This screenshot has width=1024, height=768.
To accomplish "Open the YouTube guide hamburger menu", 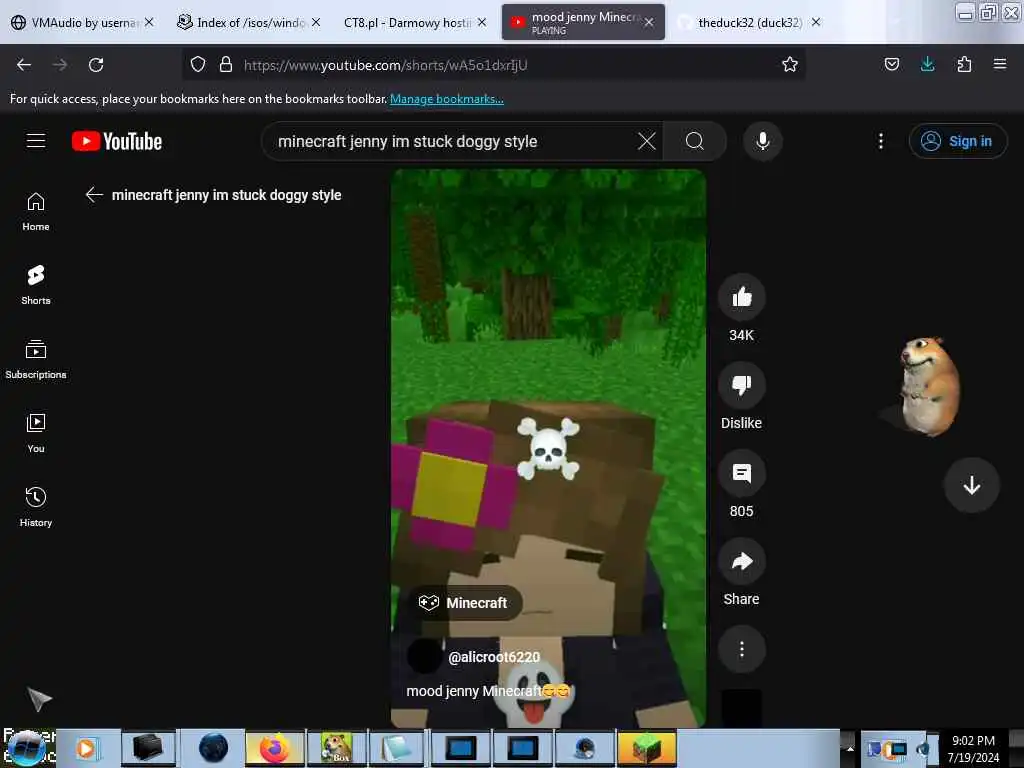I will 36,140.
